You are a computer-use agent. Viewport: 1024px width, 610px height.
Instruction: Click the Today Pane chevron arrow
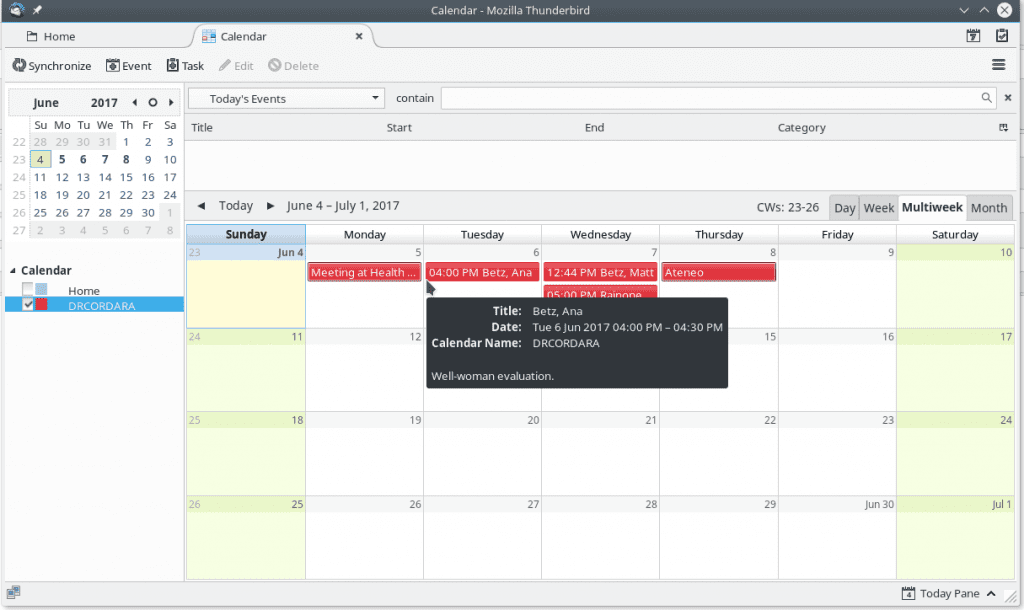tap(991, 593)
